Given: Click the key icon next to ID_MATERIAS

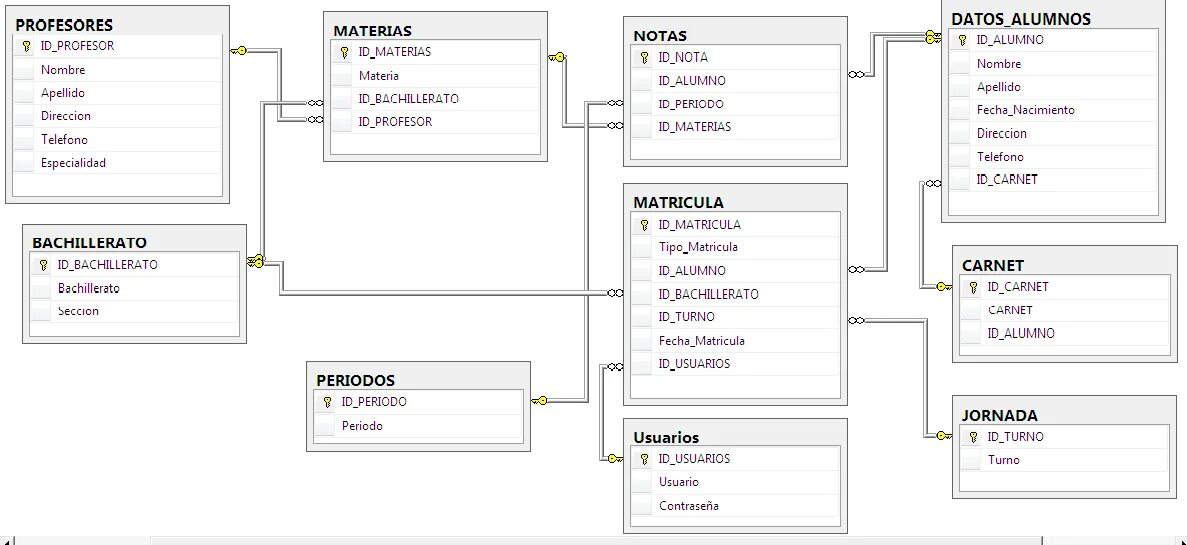Looking at the screenshot, I should [x=344, y=52].
